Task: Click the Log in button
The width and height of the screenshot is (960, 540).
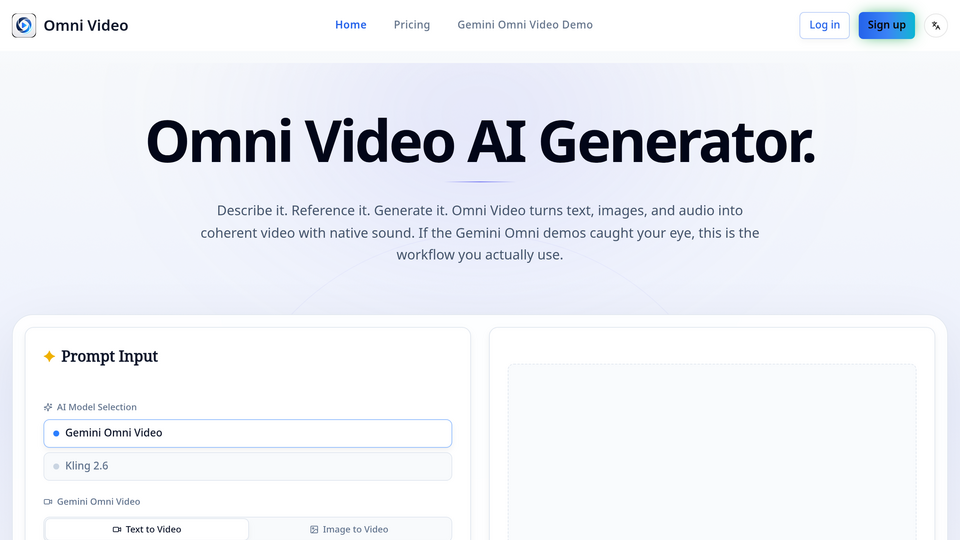Action: [824, 25]
